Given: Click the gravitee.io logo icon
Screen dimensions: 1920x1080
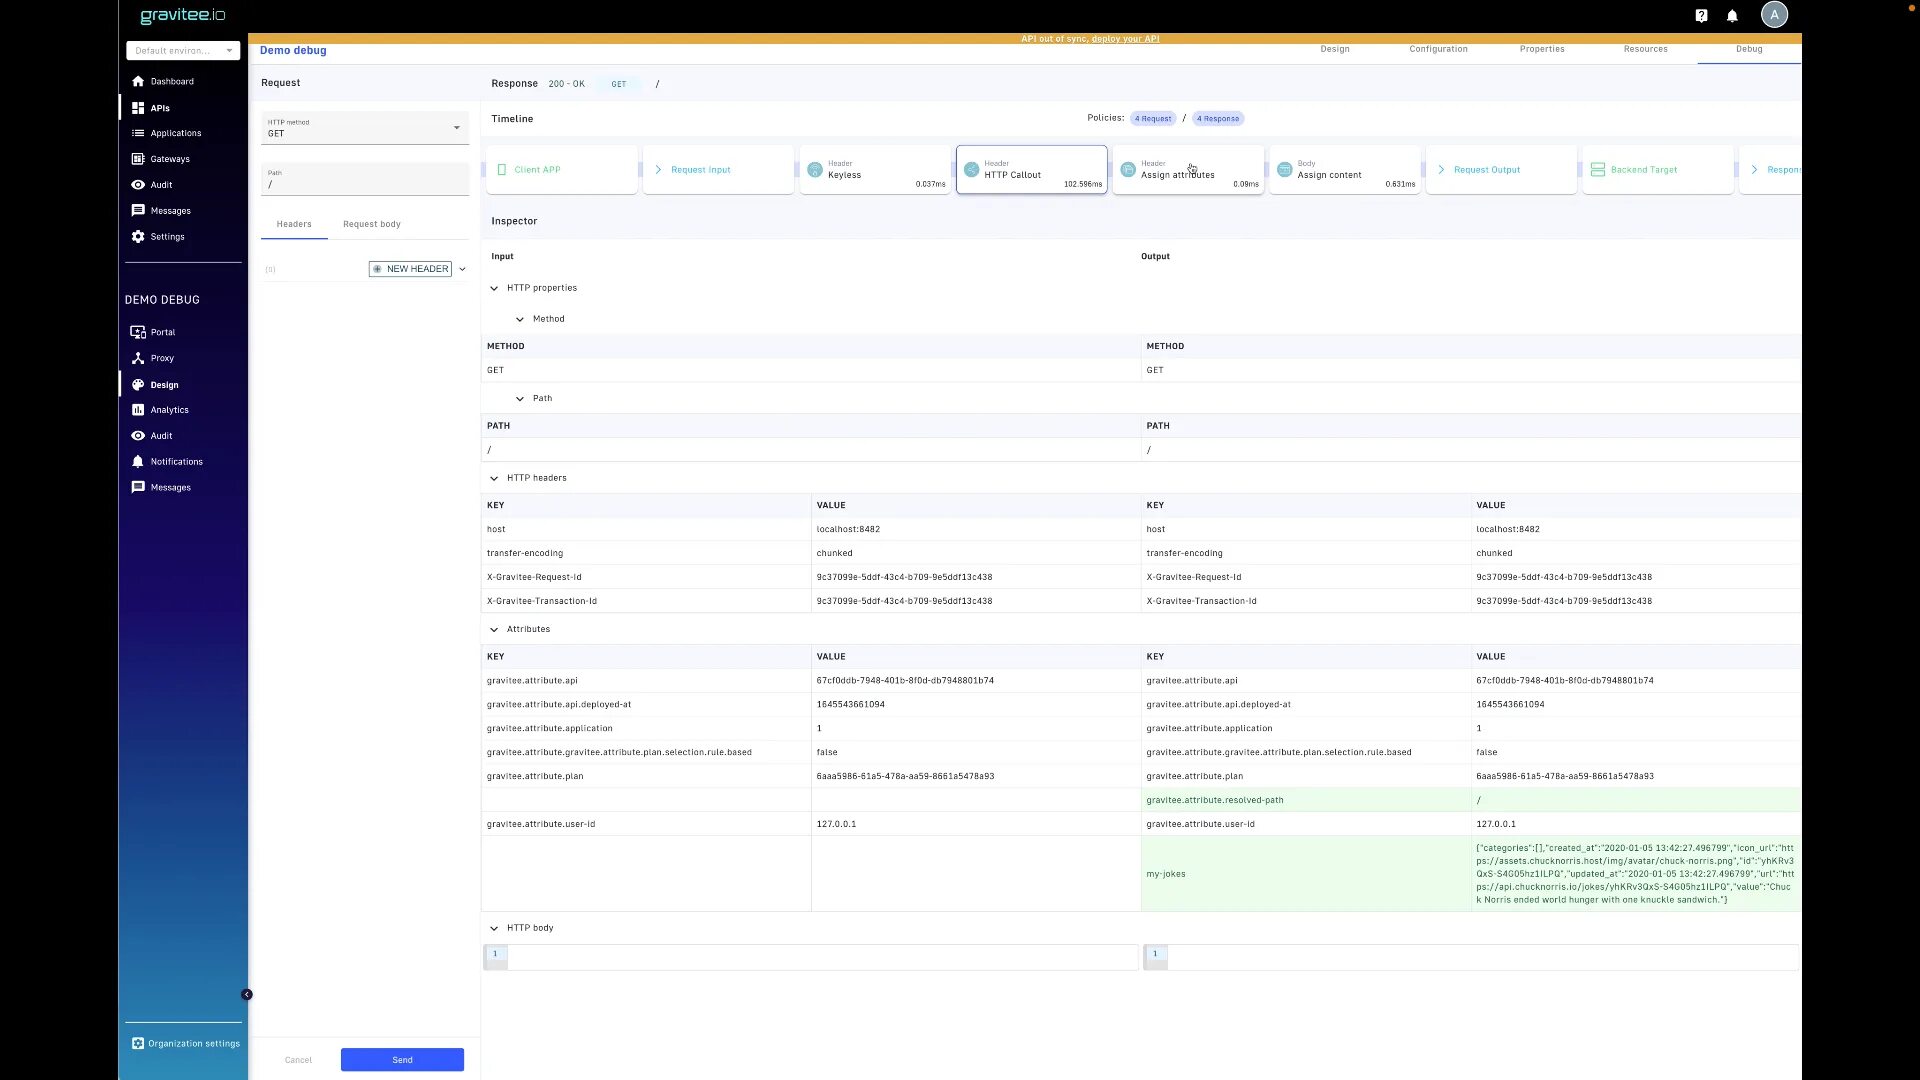Looking at the screenshot, I should click(x=183, y=15).
